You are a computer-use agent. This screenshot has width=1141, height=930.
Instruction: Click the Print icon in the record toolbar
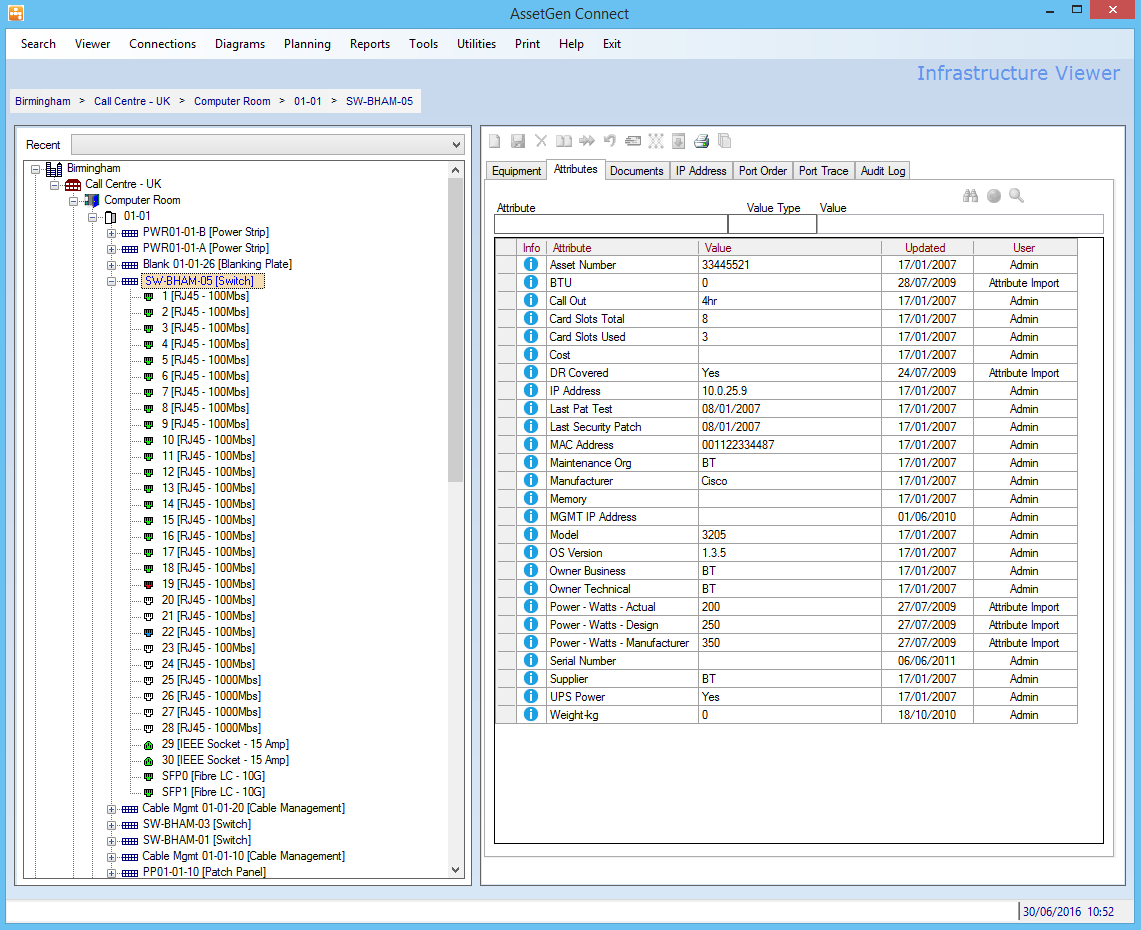point(702,140)
